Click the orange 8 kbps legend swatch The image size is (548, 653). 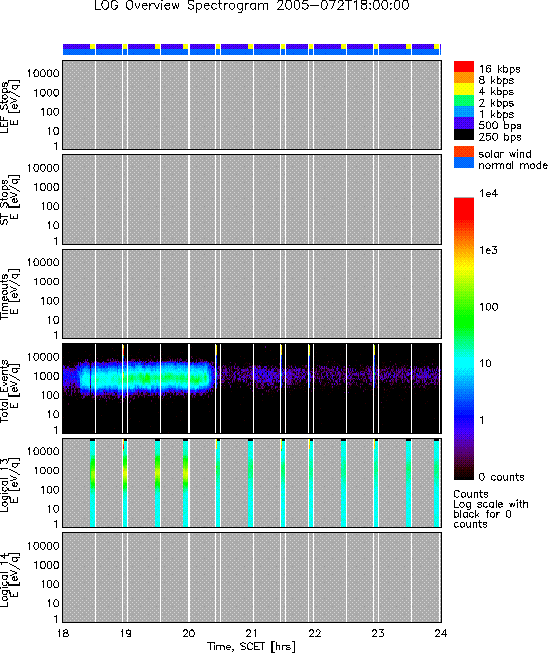point(464,78)
